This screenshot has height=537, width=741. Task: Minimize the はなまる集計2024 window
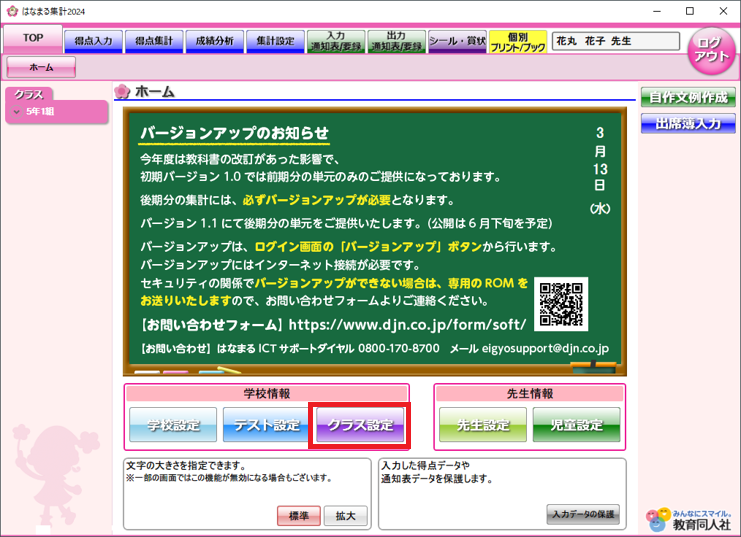coord(657,11)
